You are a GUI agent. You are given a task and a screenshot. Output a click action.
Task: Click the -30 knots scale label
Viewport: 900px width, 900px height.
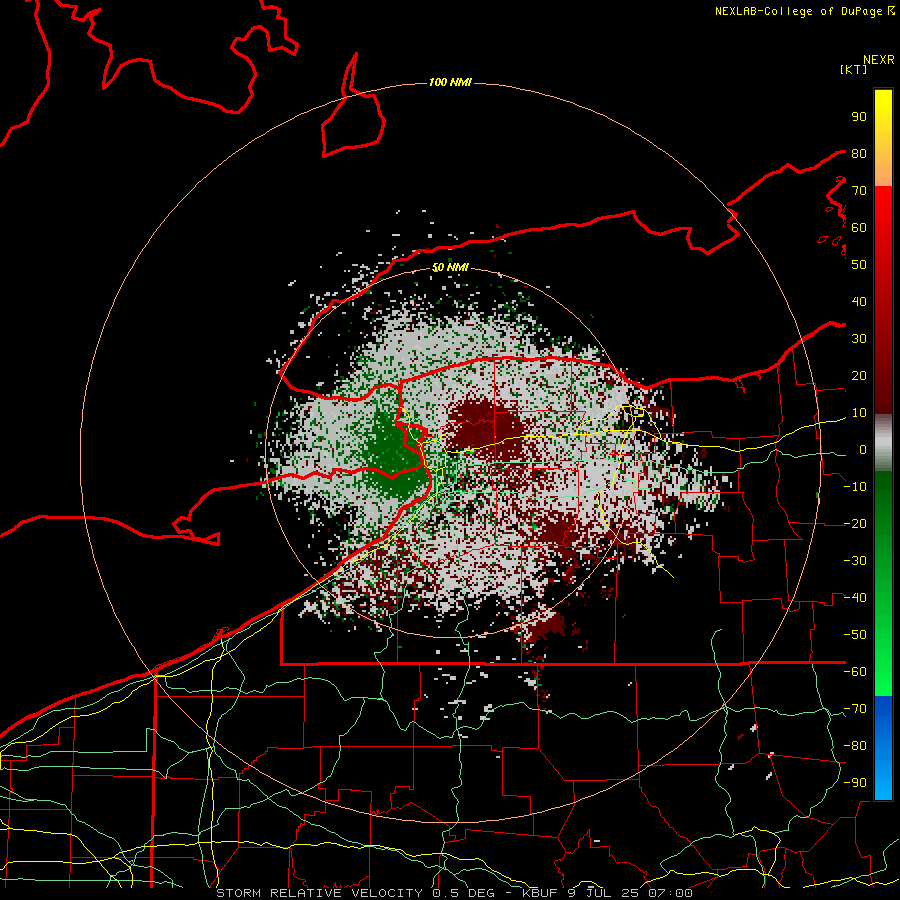click(x=855, y=561)
